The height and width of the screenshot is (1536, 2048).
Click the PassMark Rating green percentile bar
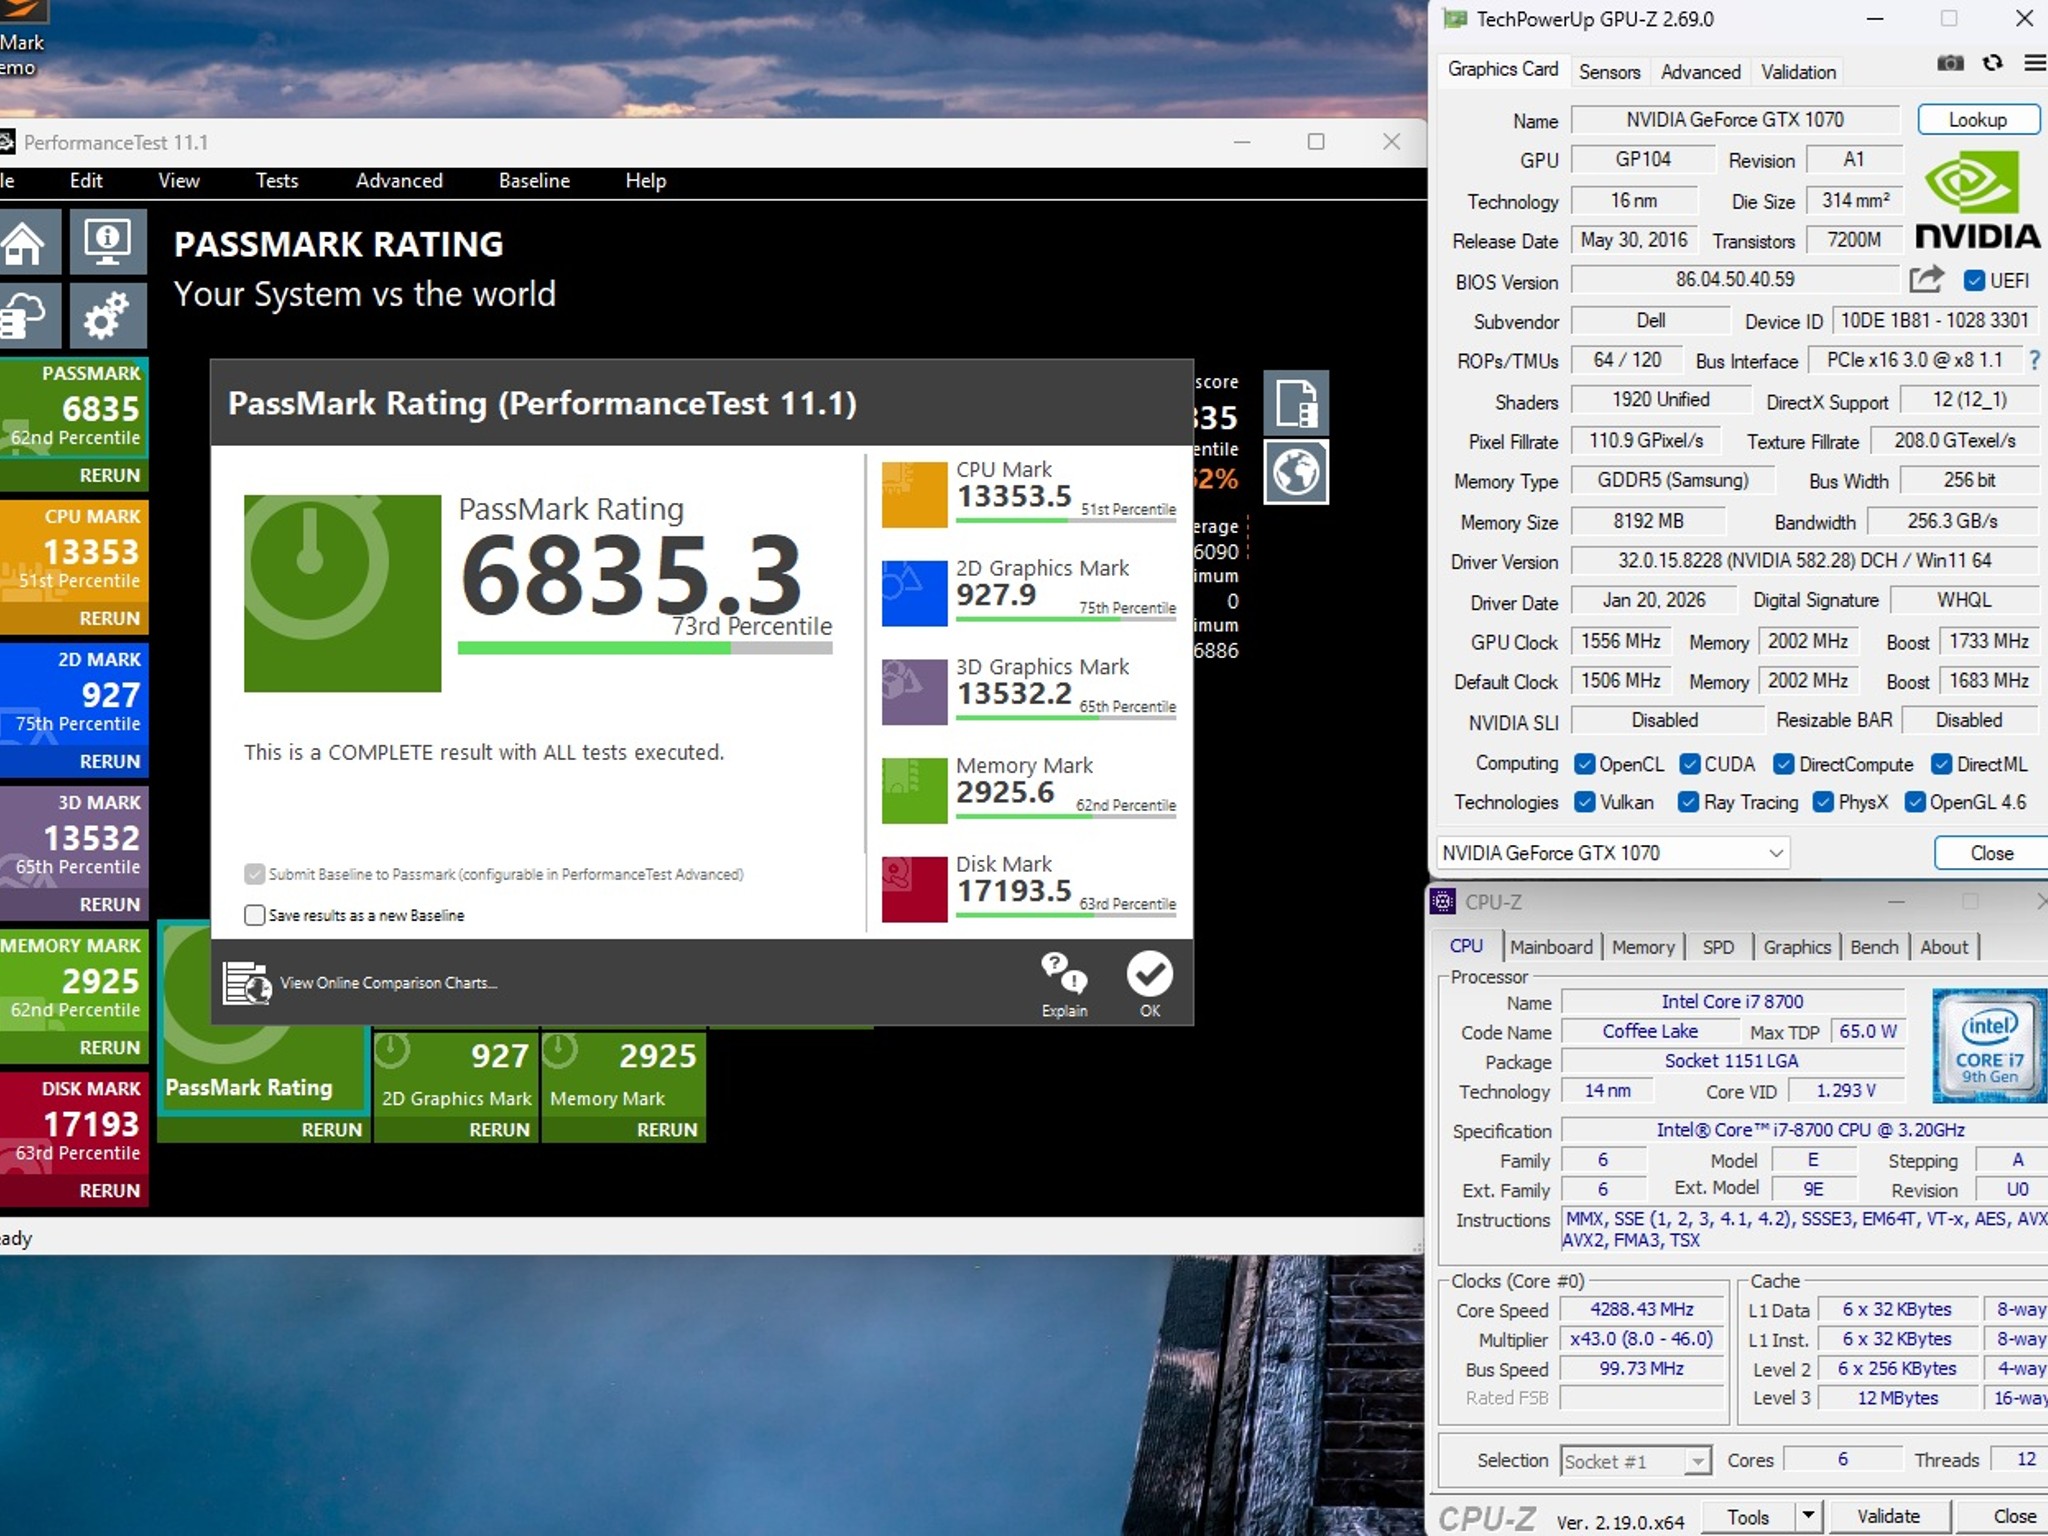pos(645,648)
